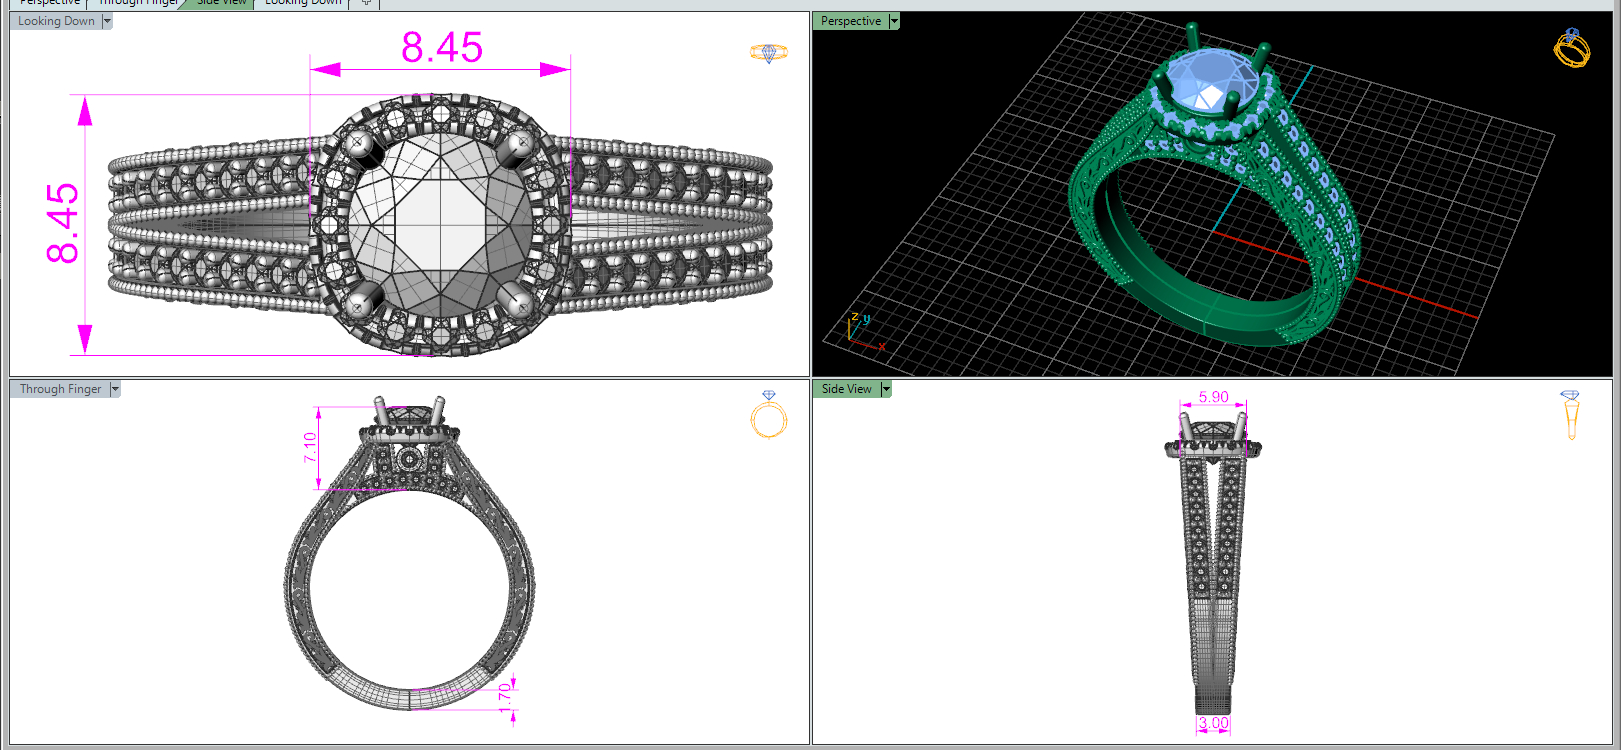Switch to the Through Finger tab at top
Screen dimensions: 1621x750
pos(138,3)
